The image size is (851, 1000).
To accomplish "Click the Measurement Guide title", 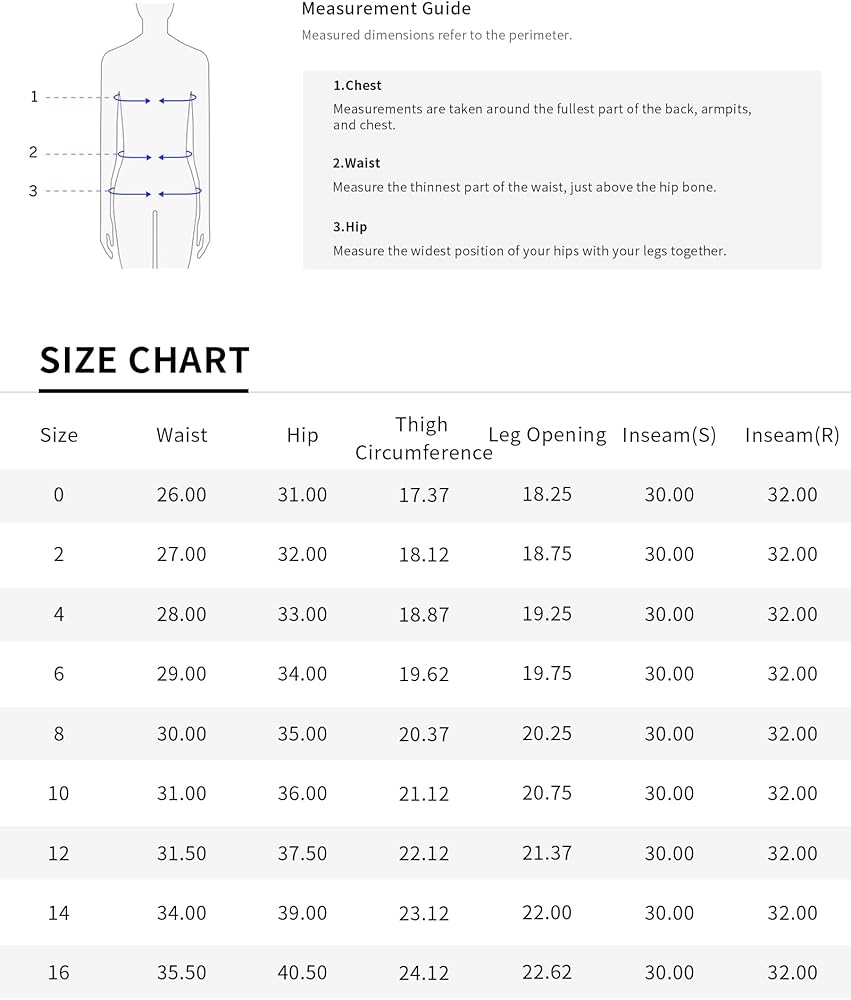I will [386, 10].
